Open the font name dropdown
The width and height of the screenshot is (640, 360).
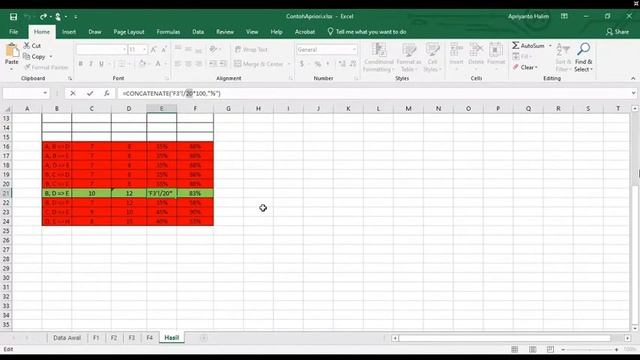(x=124, y=49)
